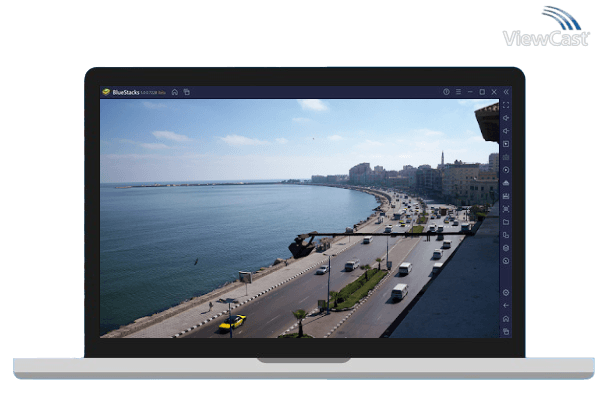
Task: Toggle fullscreen mode in sidebar
Action: point(506,105)
